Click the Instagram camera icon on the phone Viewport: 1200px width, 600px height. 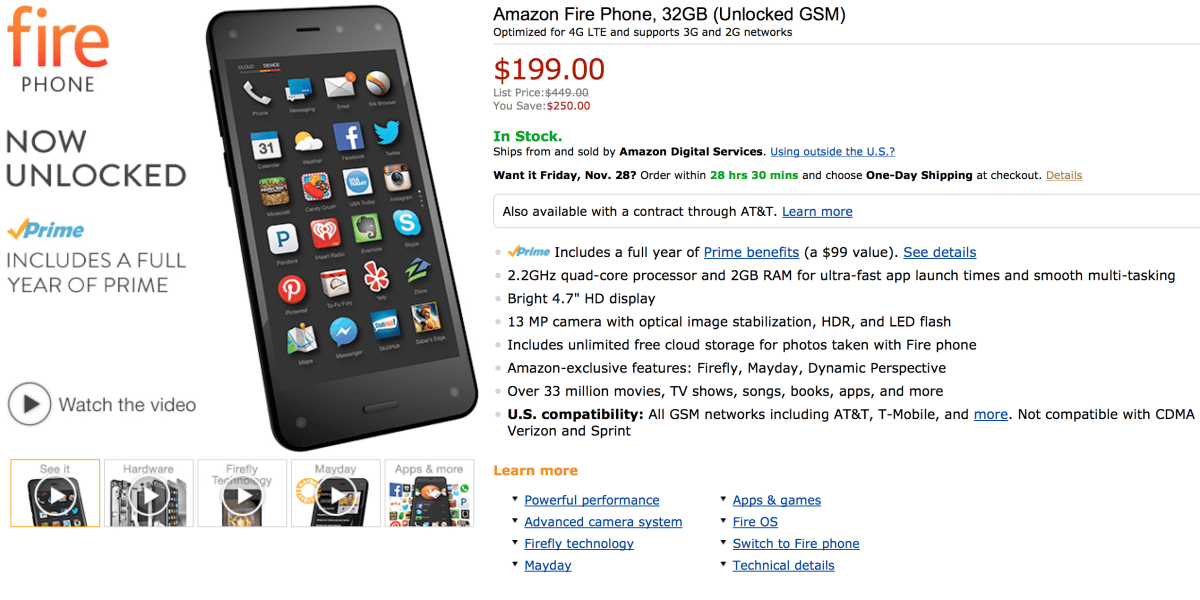pyautogui.click(x=399, y=178)
